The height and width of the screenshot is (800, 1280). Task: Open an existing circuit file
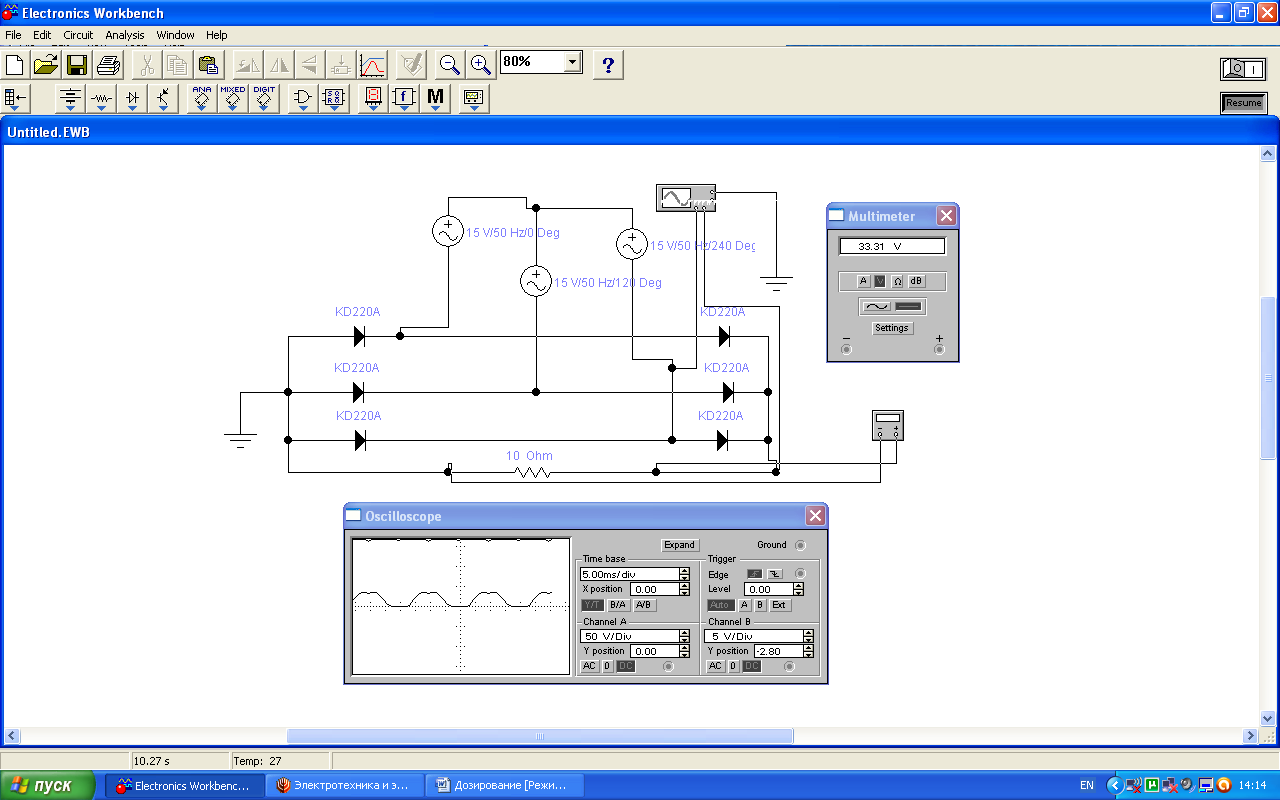pos(46,66)
